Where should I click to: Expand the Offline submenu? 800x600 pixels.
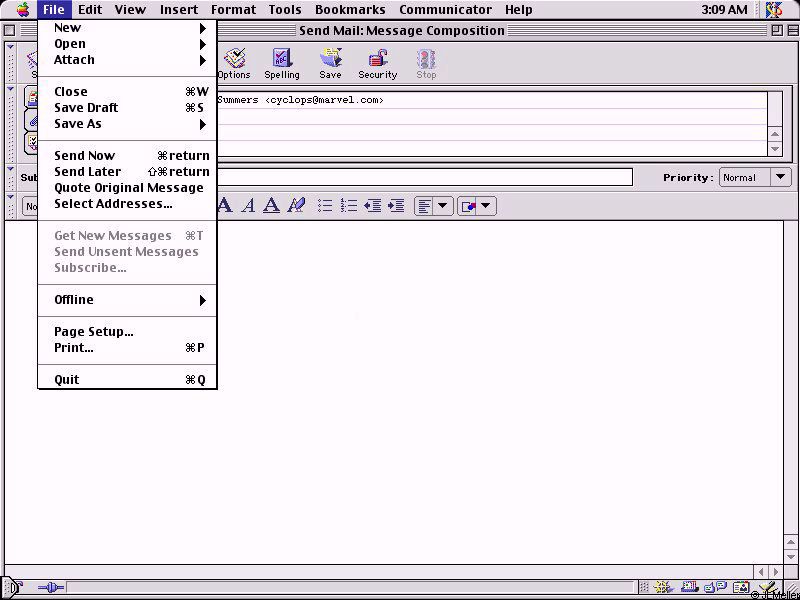coord(128,300)
